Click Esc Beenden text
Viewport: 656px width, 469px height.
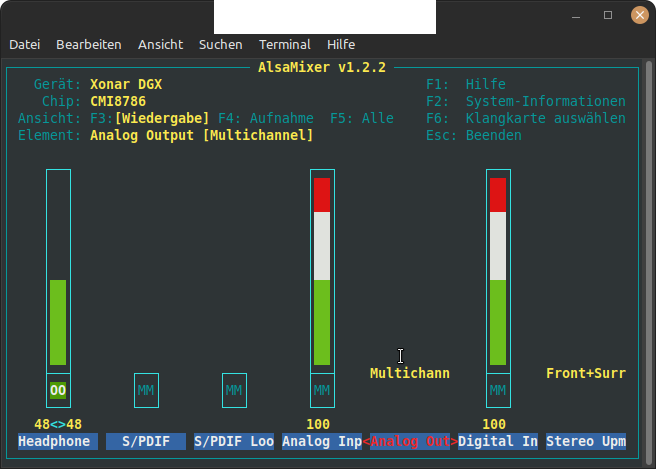click(x=474, y=135)
